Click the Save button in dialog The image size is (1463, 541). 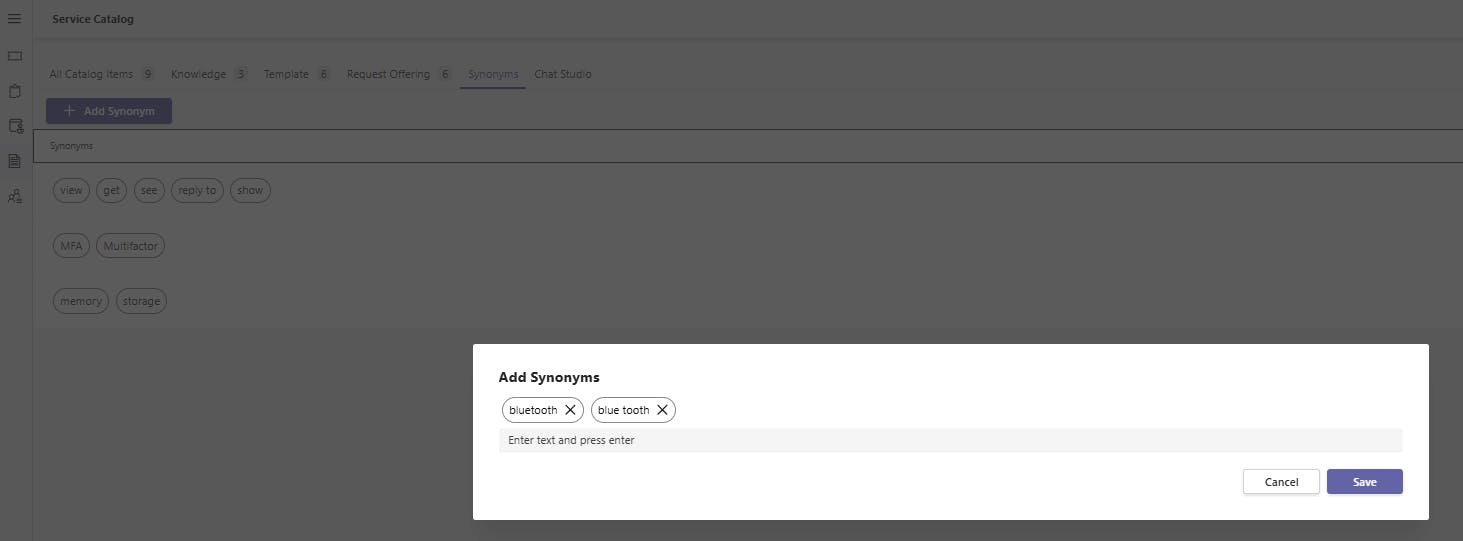coord(1364,482)
